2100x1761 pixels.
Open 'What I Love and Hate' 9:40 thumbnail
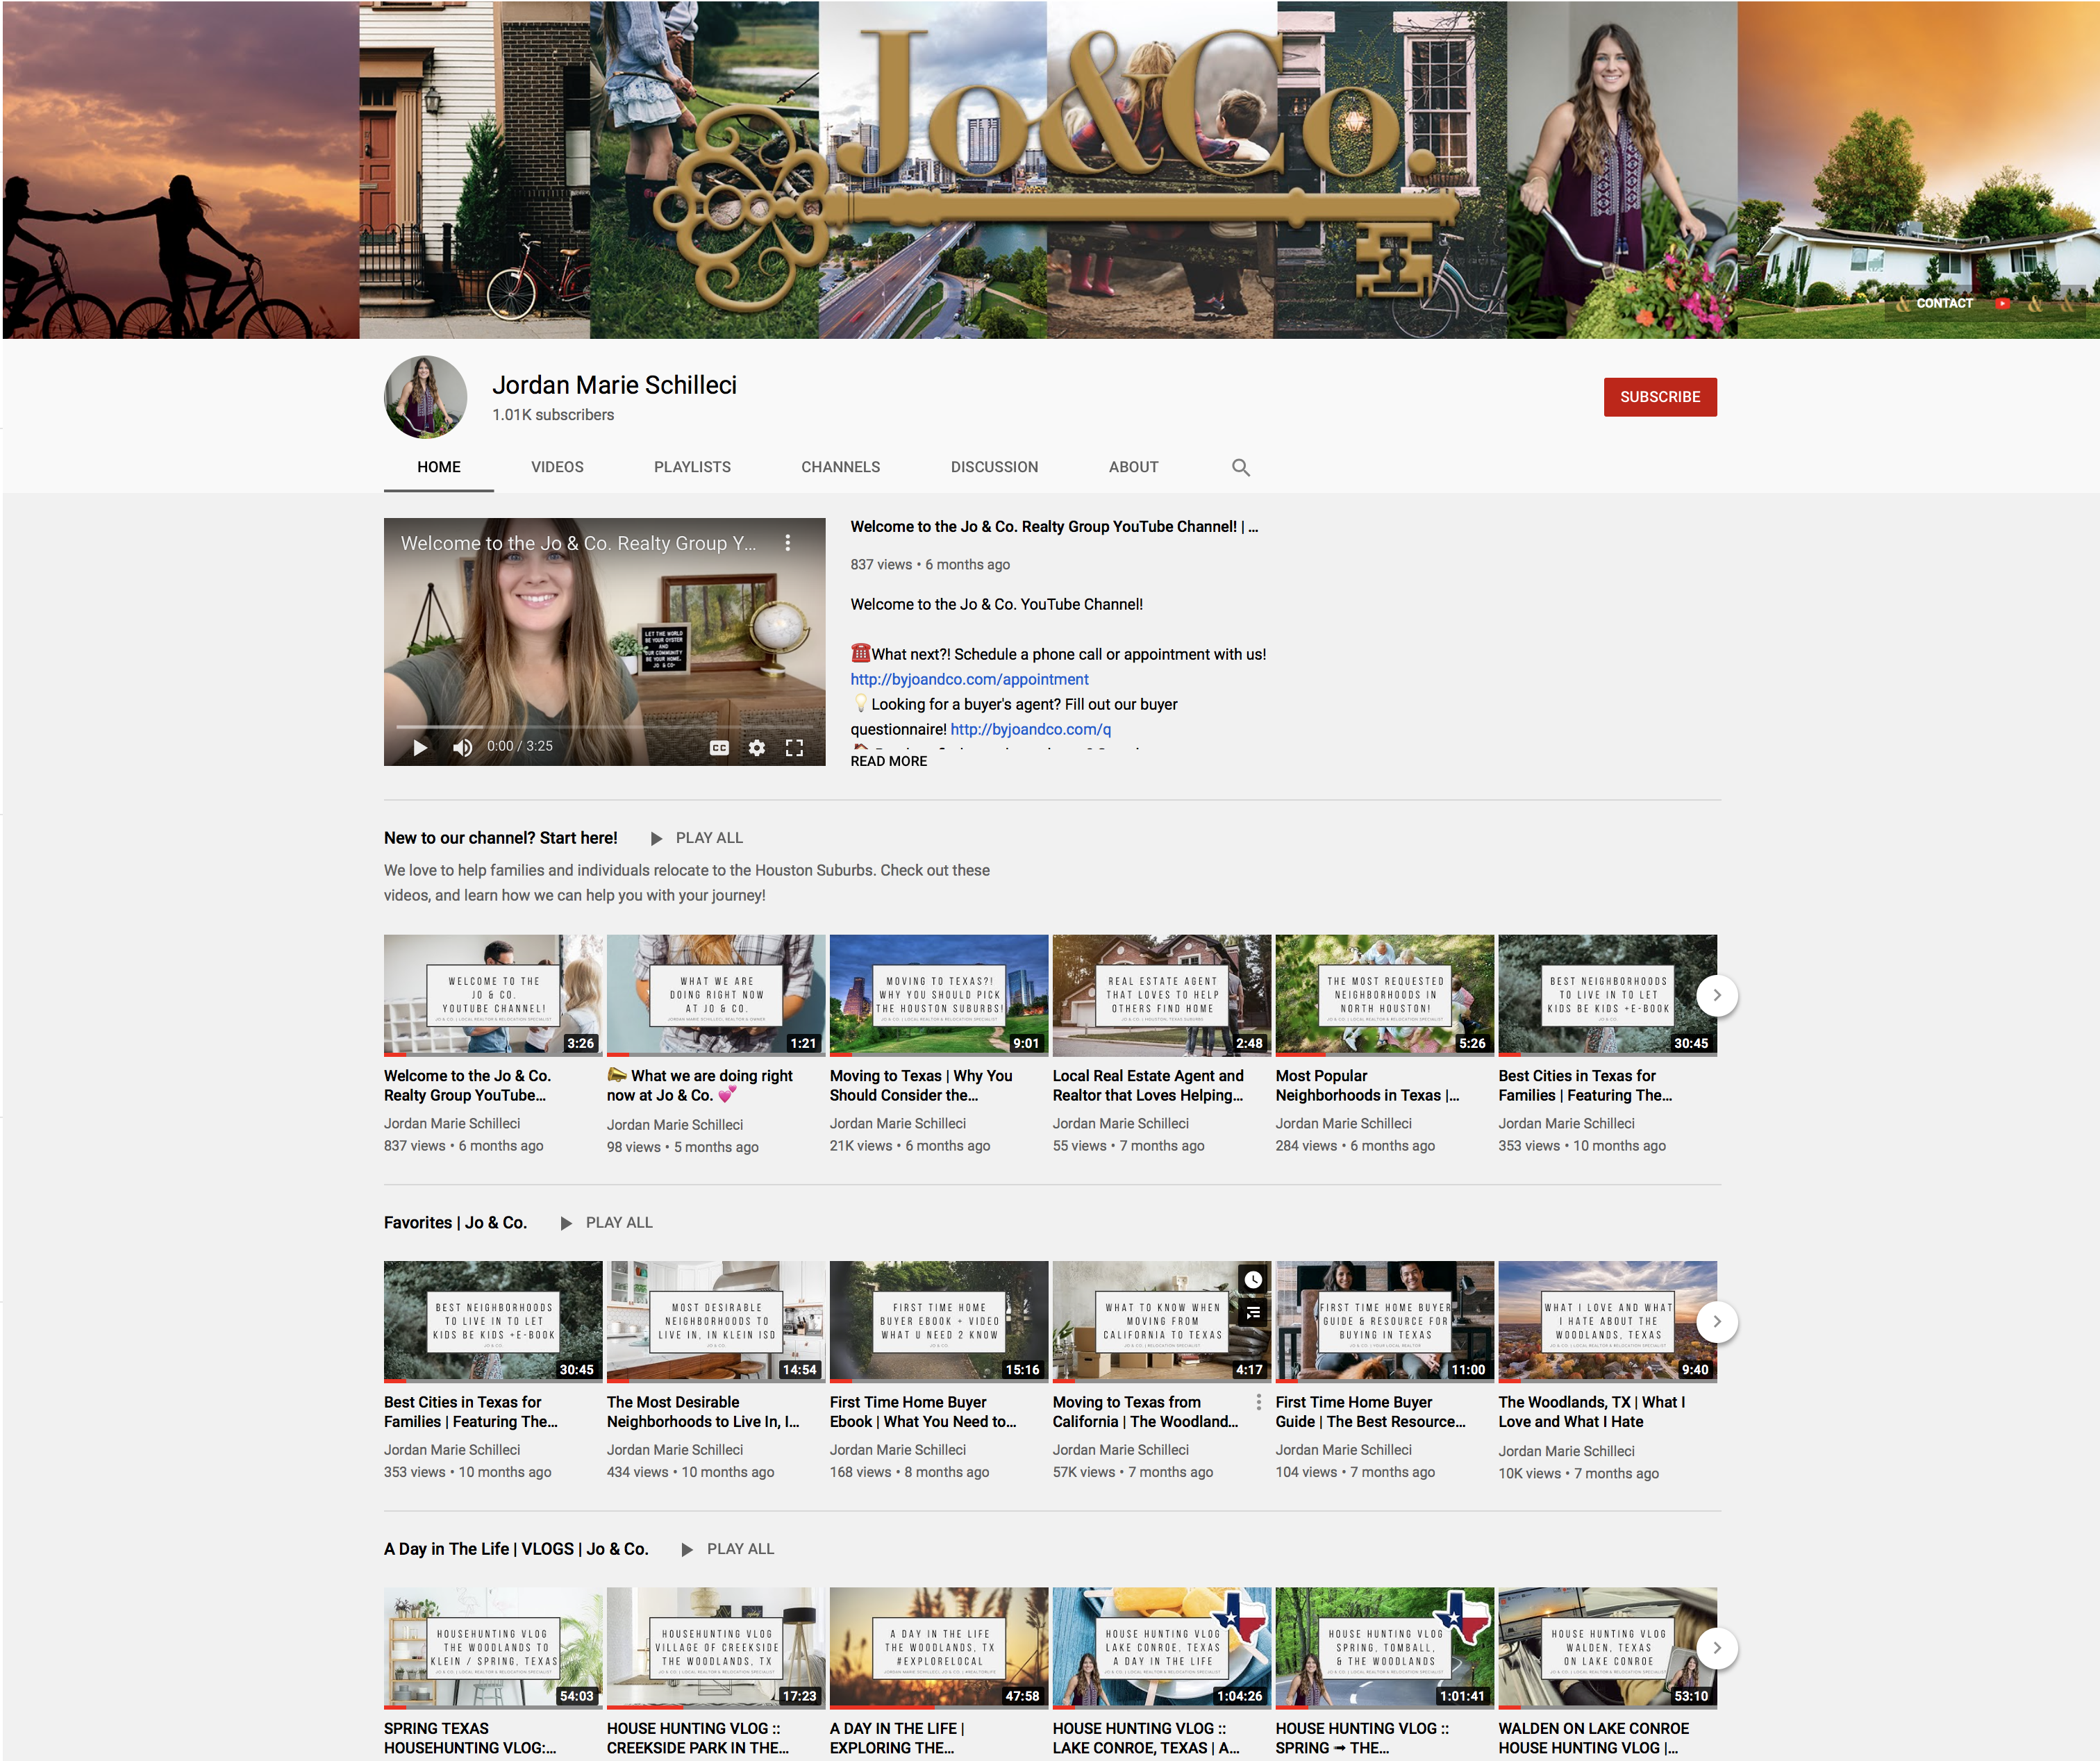(1607, 1321)
